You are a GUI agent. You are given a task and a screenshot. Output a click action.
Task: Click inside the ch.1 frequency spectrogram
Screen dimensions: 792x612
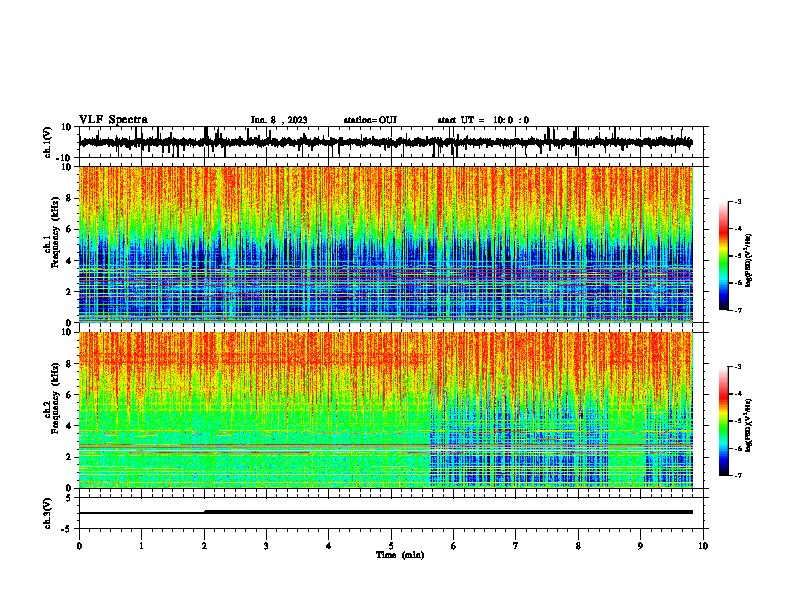[386, 244]
